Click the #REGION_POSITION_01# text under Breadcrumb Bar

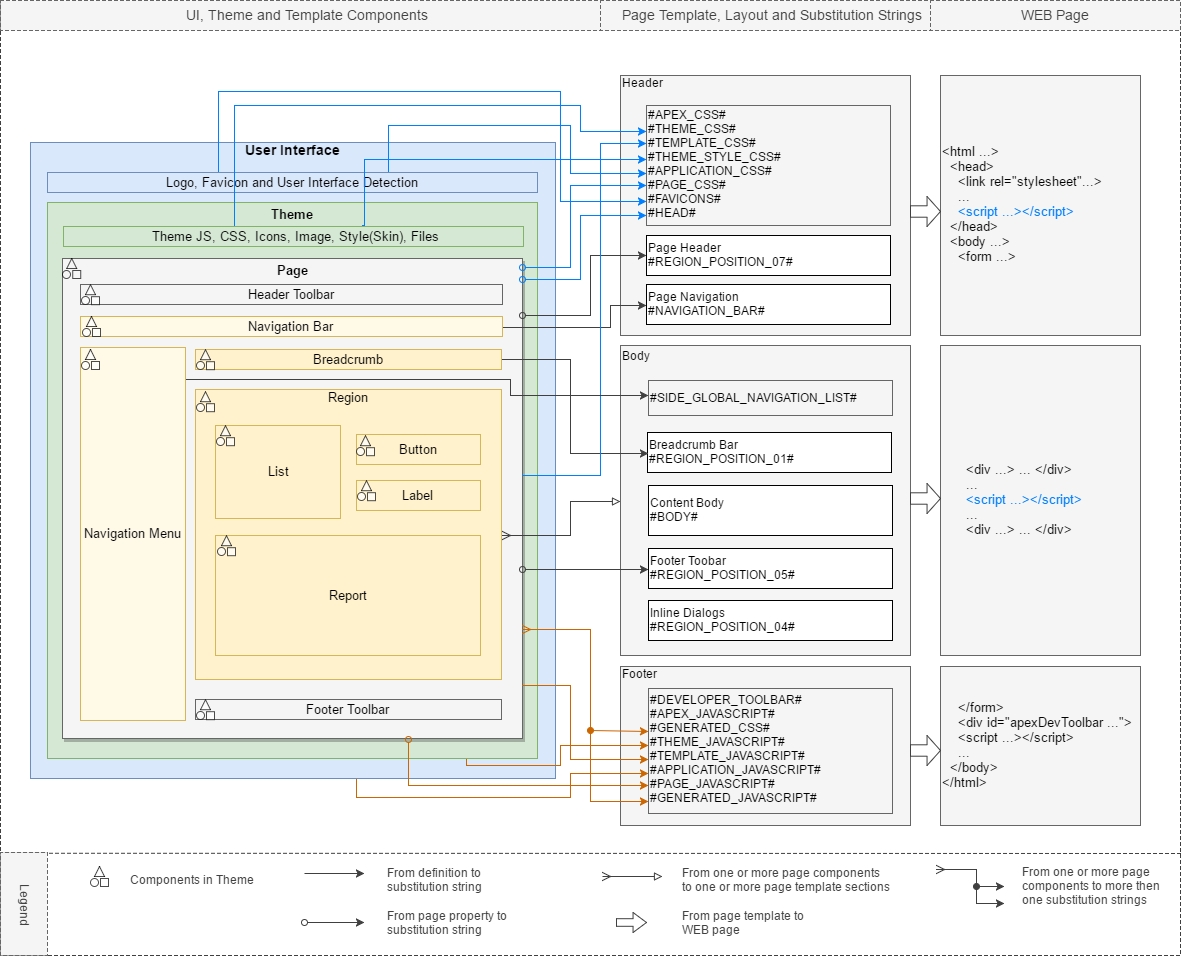tap(721, 459)
